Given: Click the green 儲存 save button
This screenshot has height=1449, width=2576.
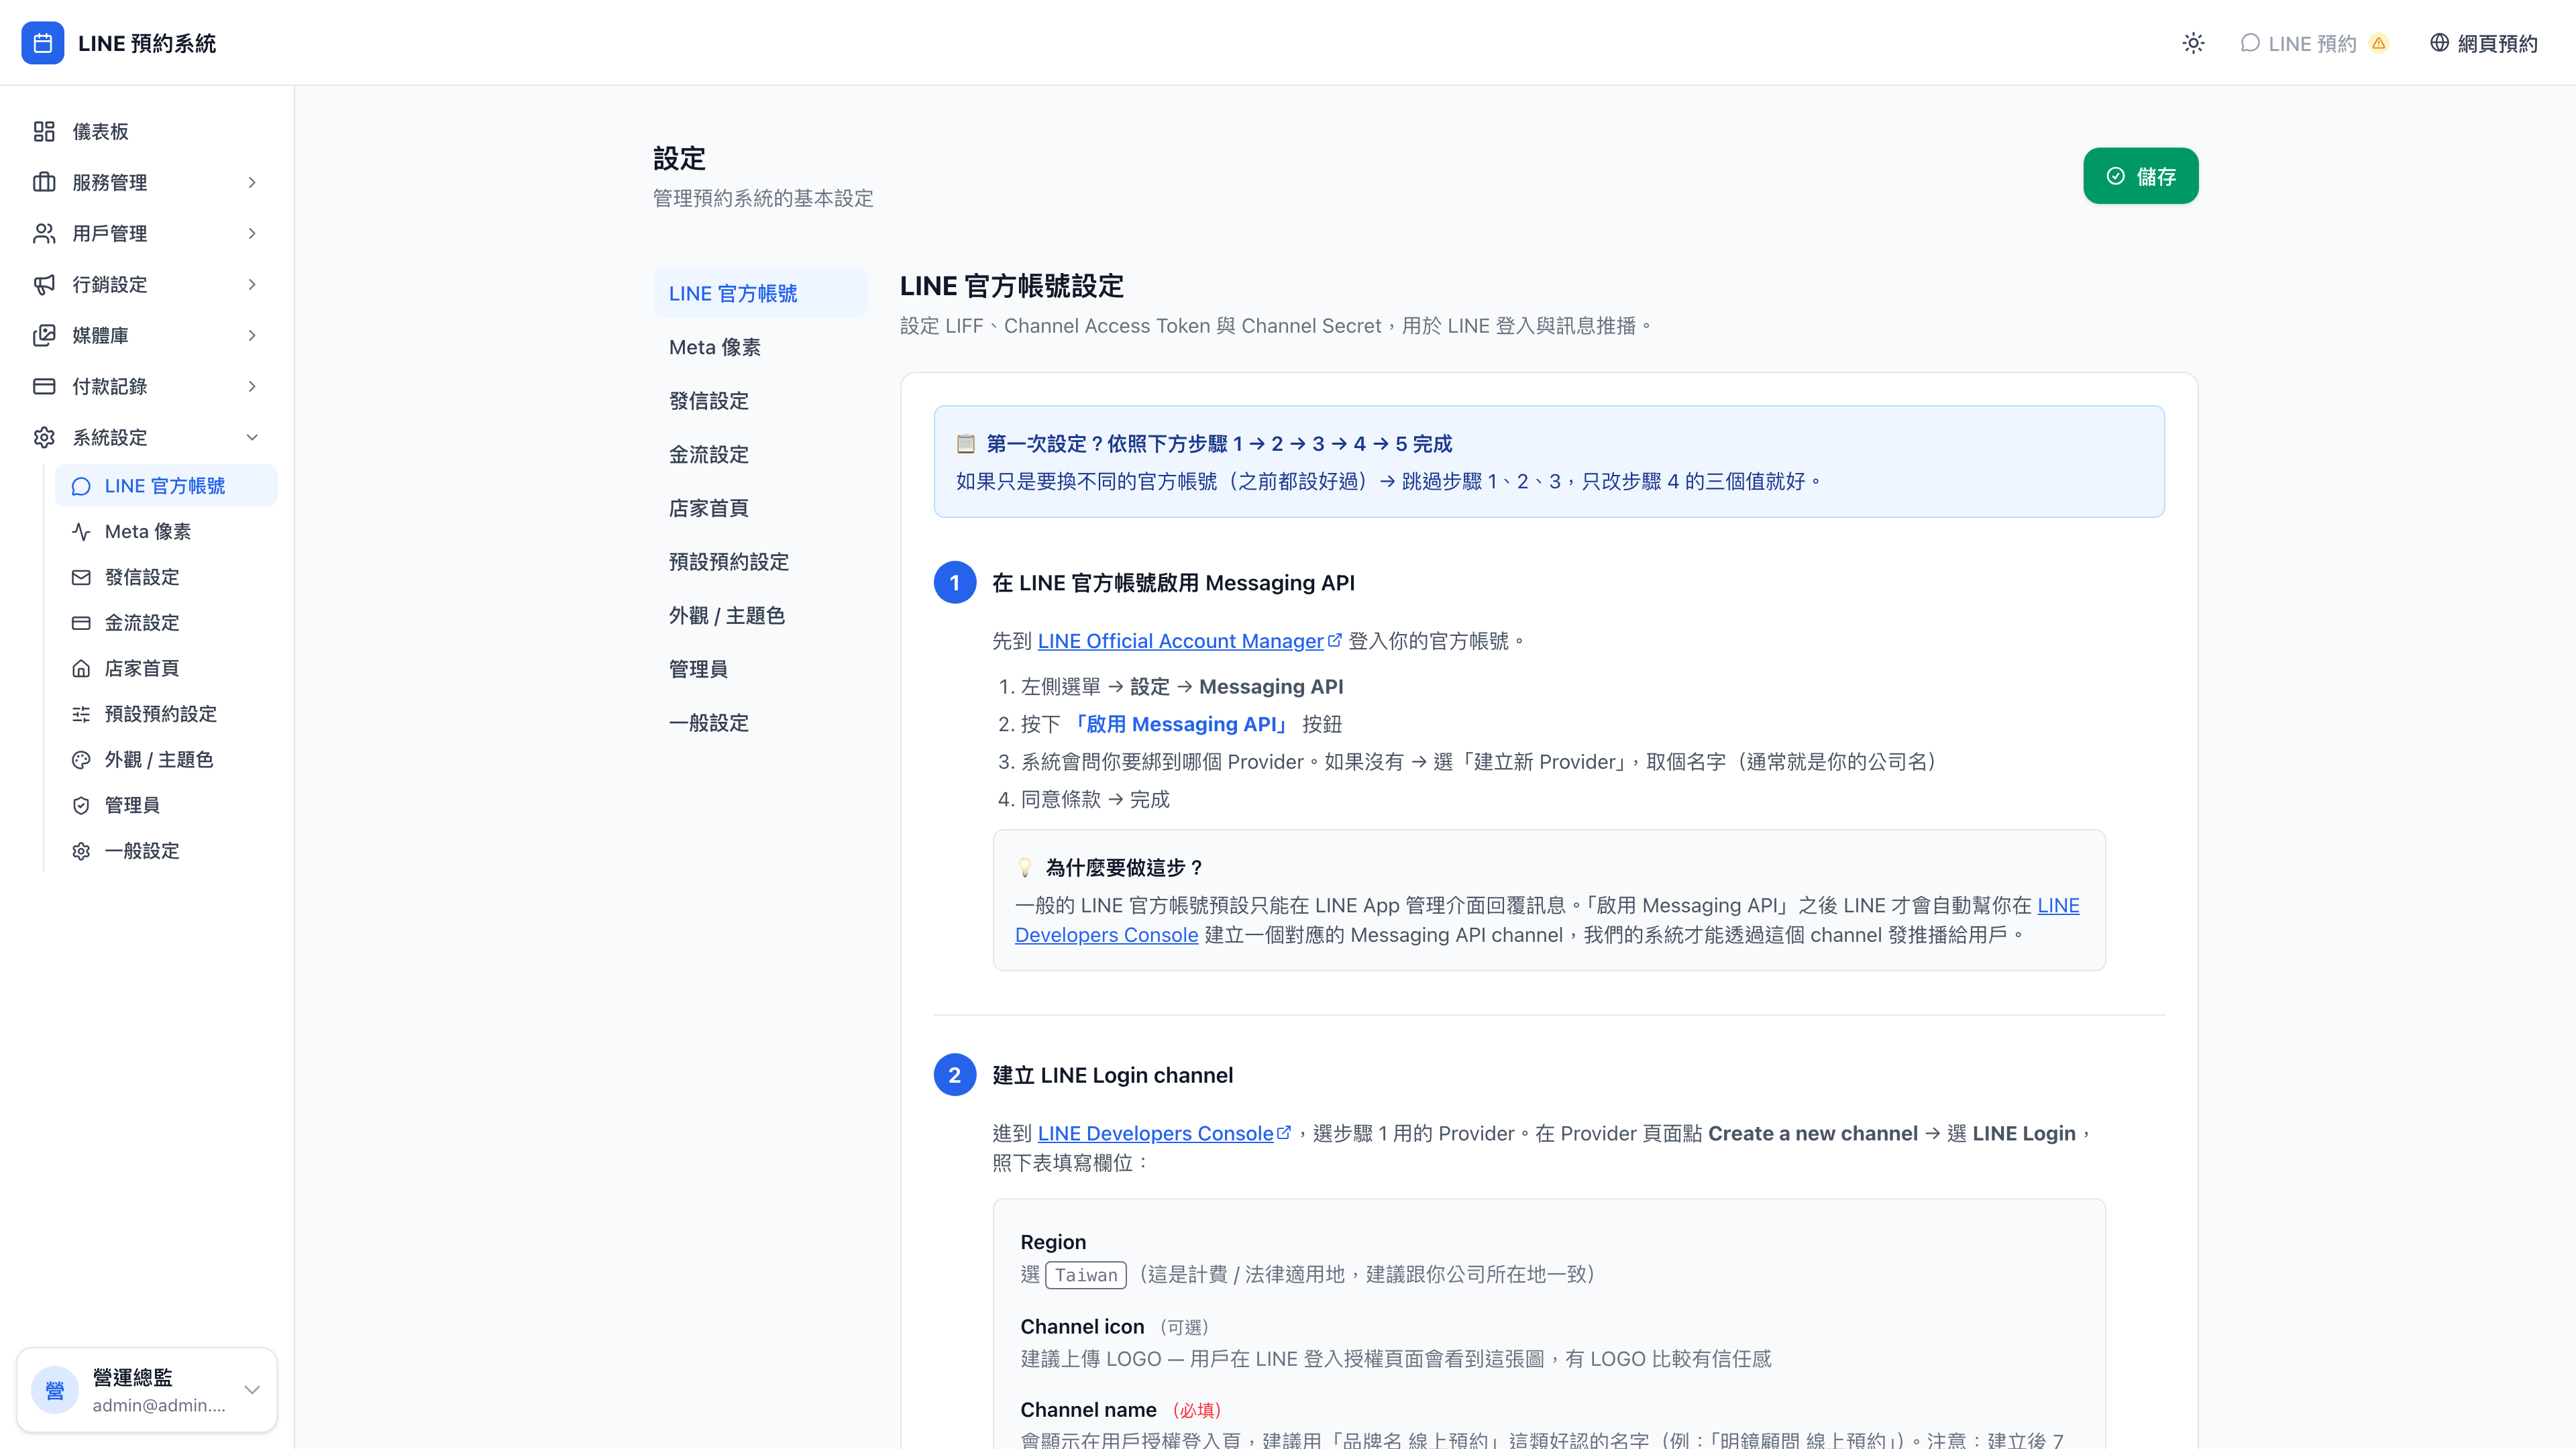Looking at the screenshot, I should pos(2140,176).
